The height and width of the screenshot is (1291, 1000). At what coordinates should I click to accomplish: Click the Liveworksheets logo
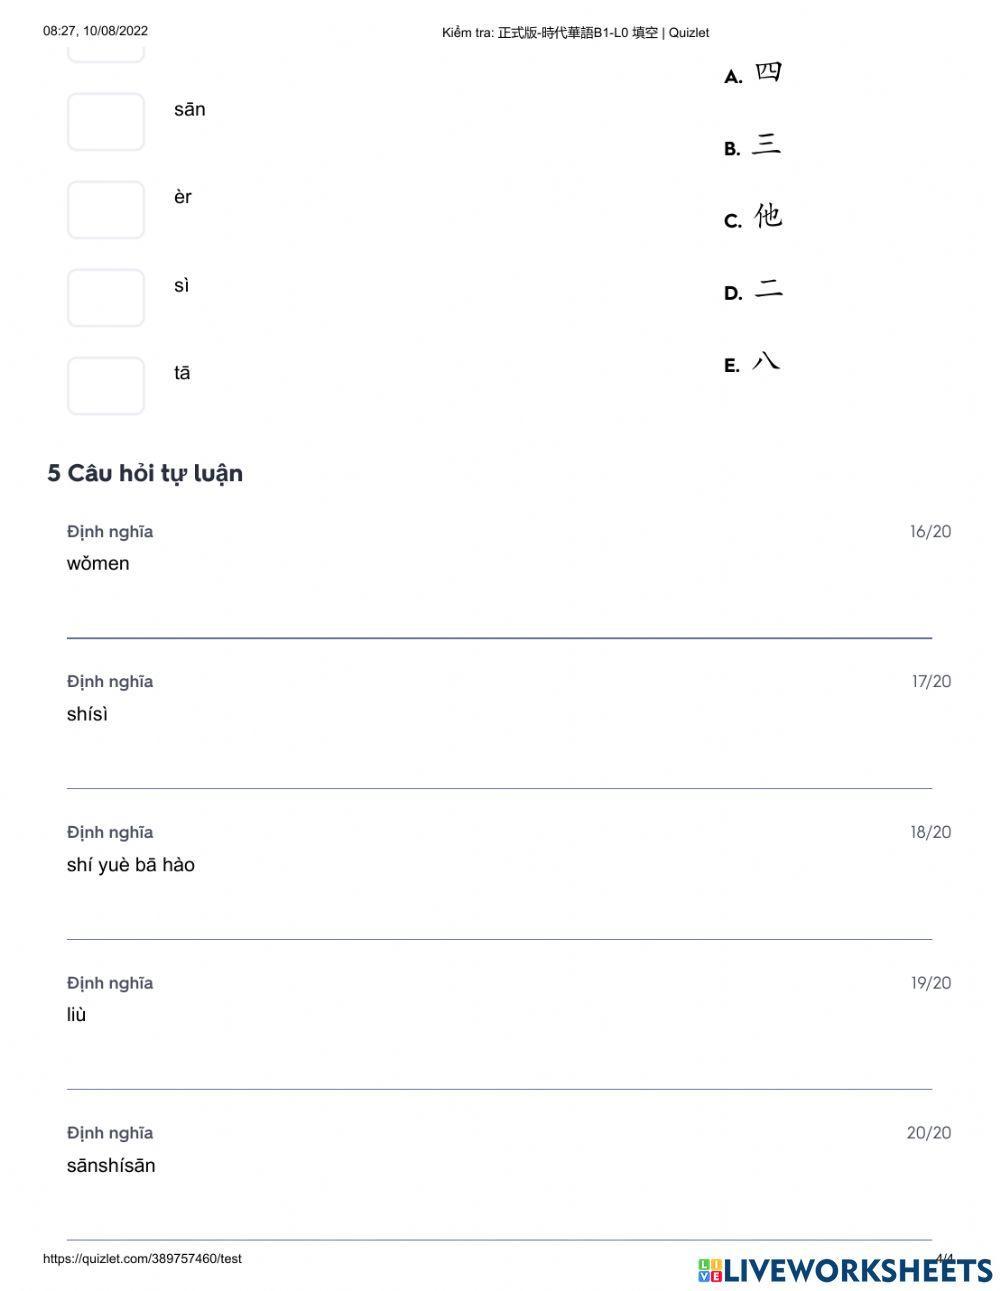pyautogui.click(x=845, y=1270)
